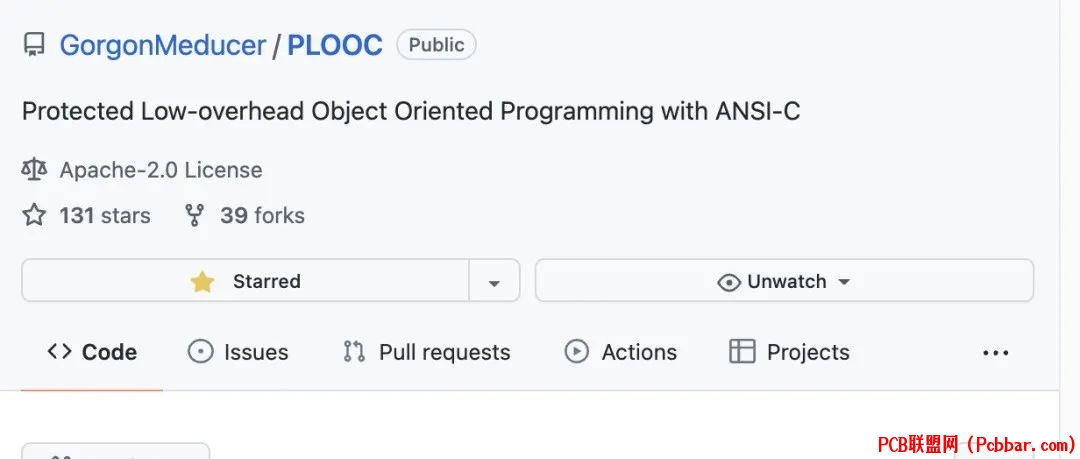
Task: Click the Issues circle icon
Action: [200, 351]
